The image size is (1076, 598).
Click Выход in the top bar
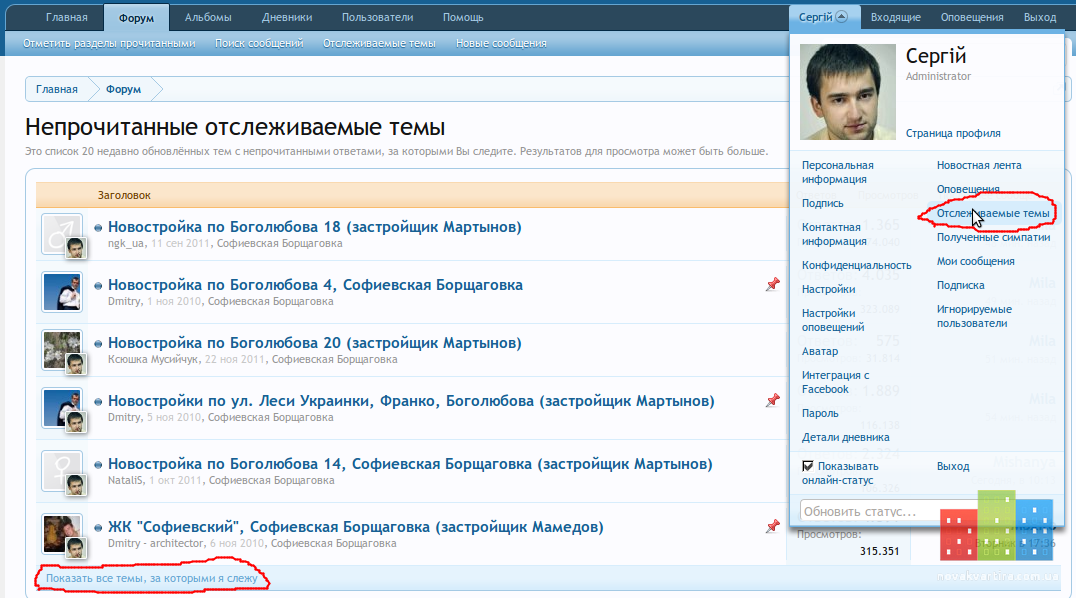tap(1040, 17)
